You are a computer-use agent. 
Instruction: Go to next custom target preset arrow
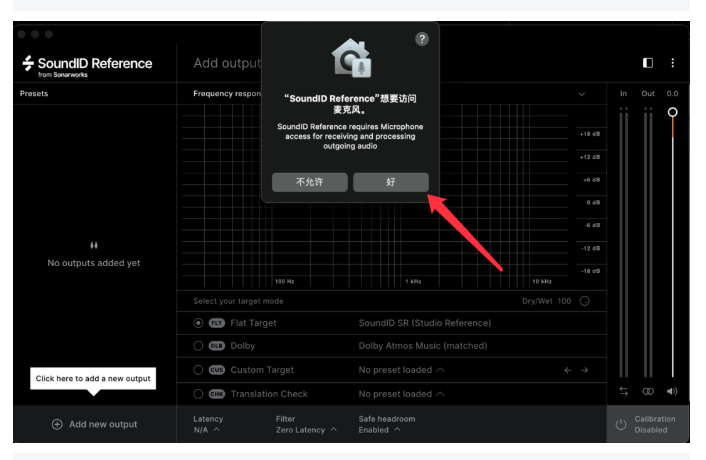click(x=586, y=370)
